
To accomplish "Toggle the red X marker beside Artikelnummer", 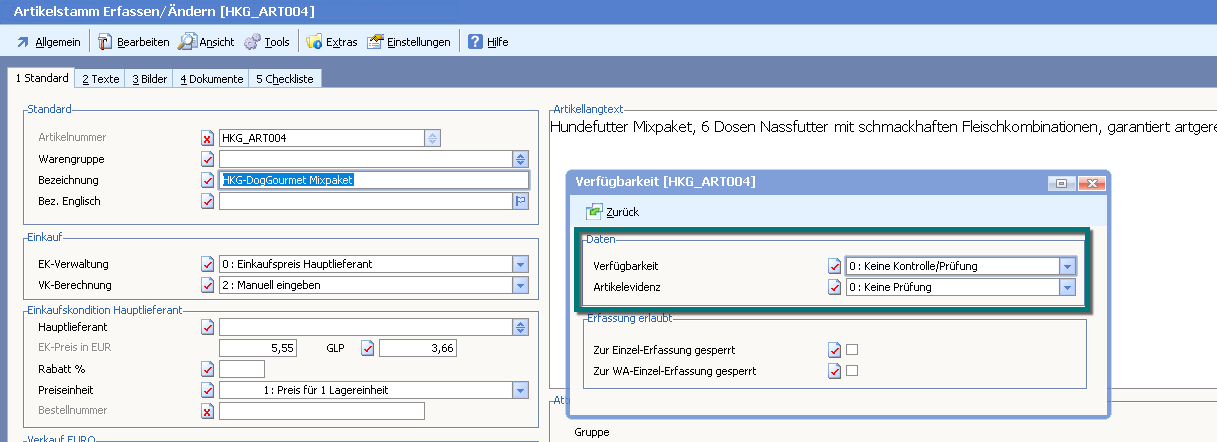I will (207, 138).
